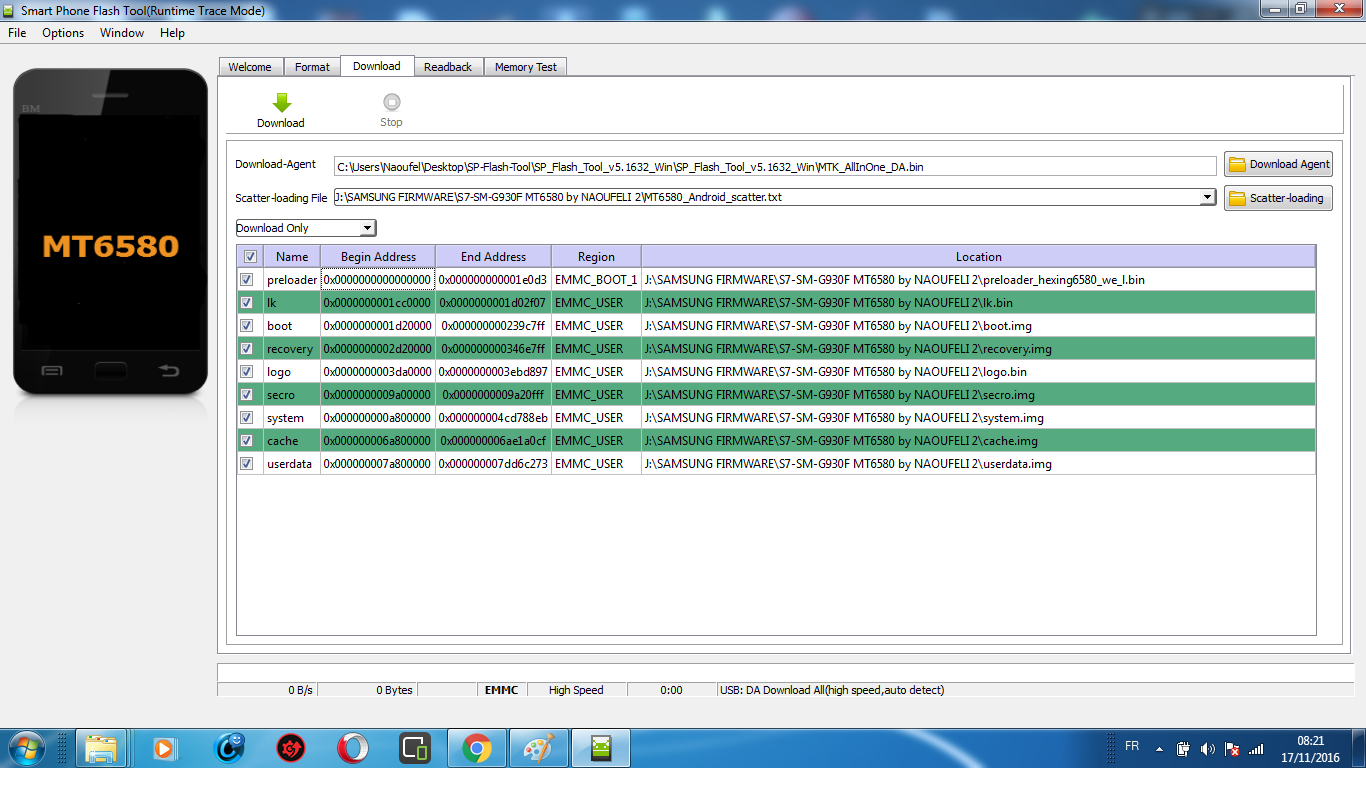
Task: Open Google Chrome from the taskbar
Action: pyautogui.click(x=477, y=748)
